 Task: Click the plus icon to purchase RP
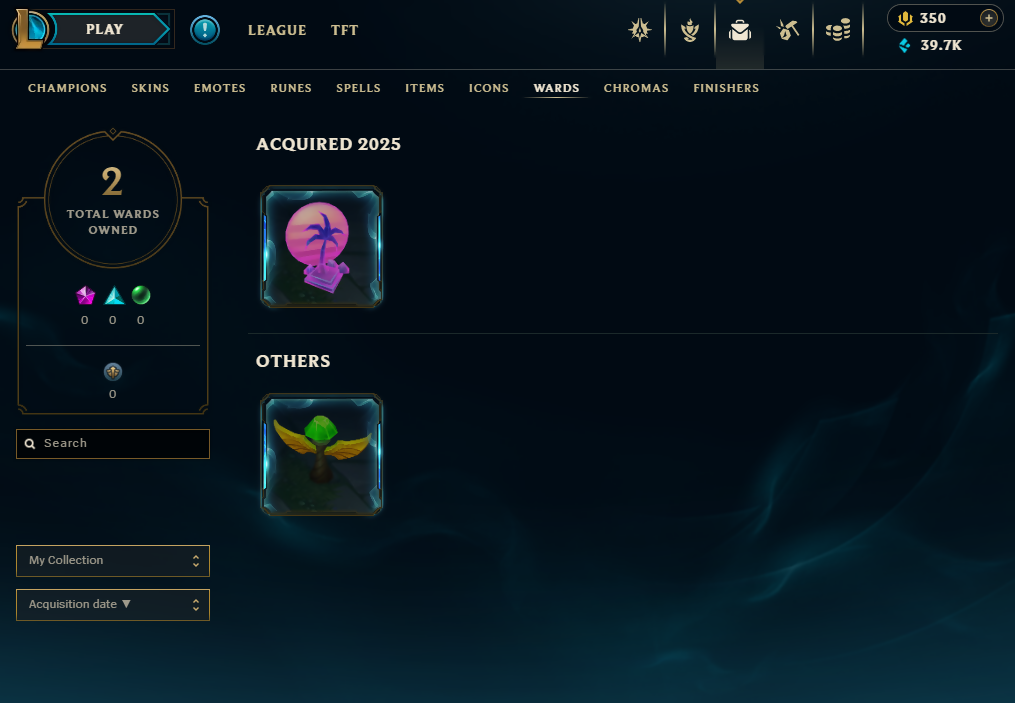988,18
